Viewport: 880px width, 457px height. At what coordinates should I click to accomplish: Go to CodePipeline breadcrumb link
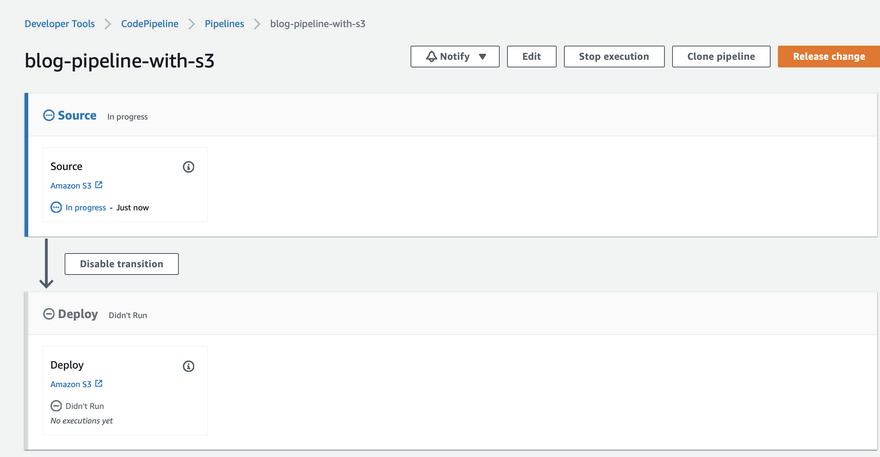coord(150,24)
